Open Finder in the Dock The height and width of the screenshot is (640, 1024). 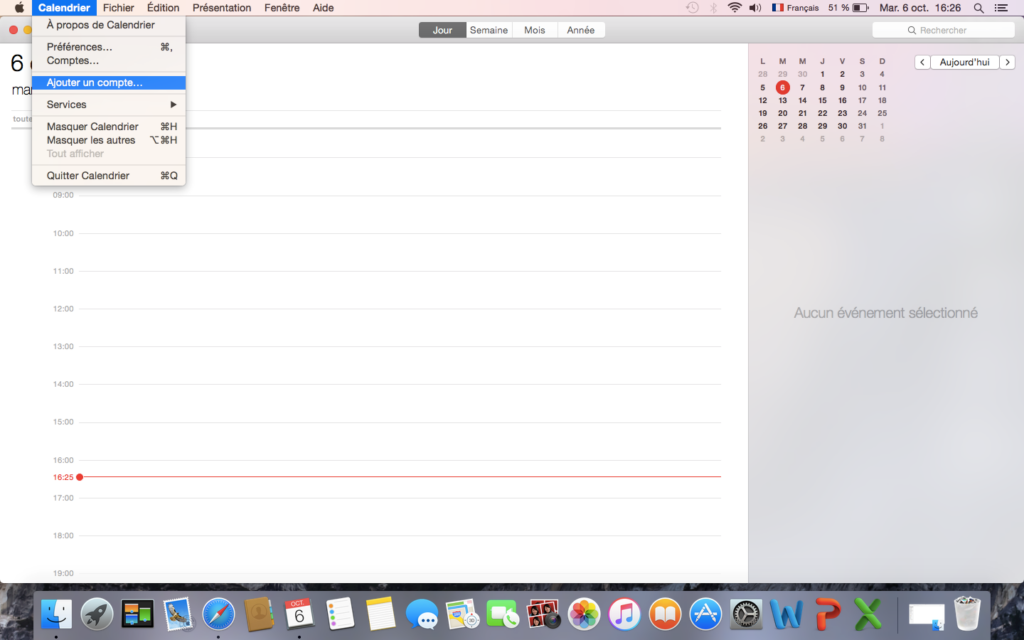(x=57, y=612)
